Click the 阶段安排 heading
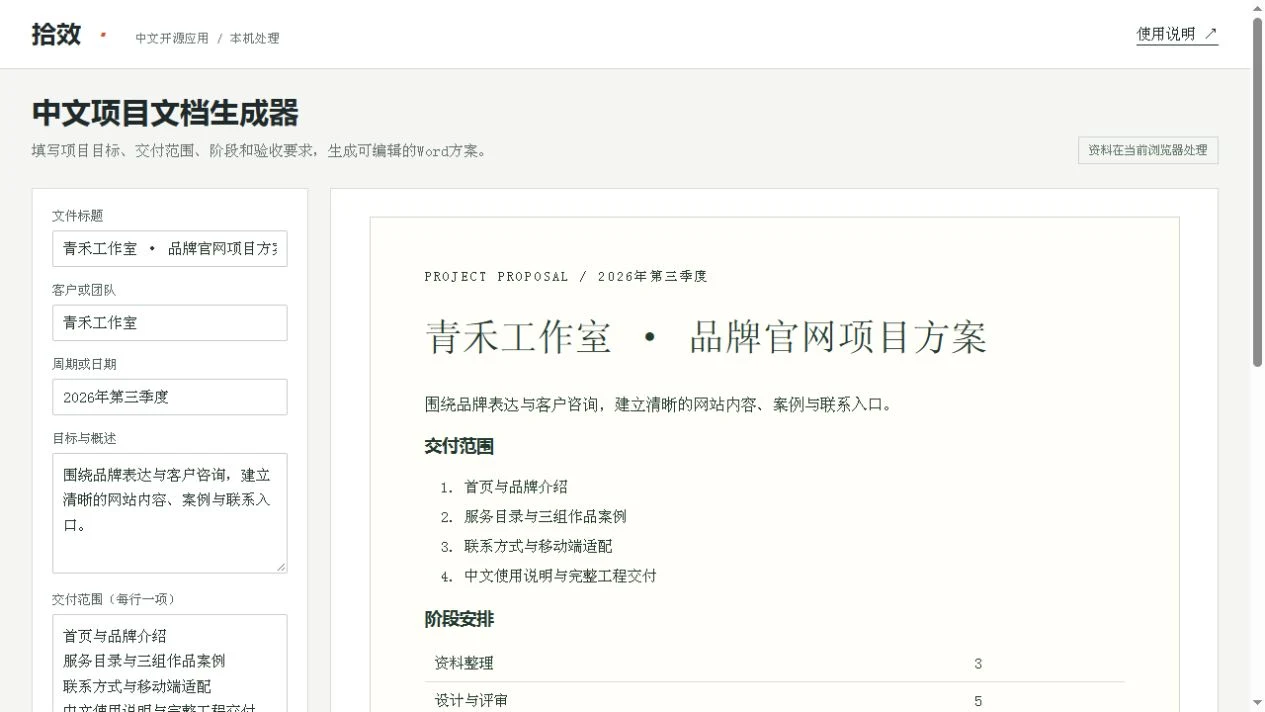 459,619
